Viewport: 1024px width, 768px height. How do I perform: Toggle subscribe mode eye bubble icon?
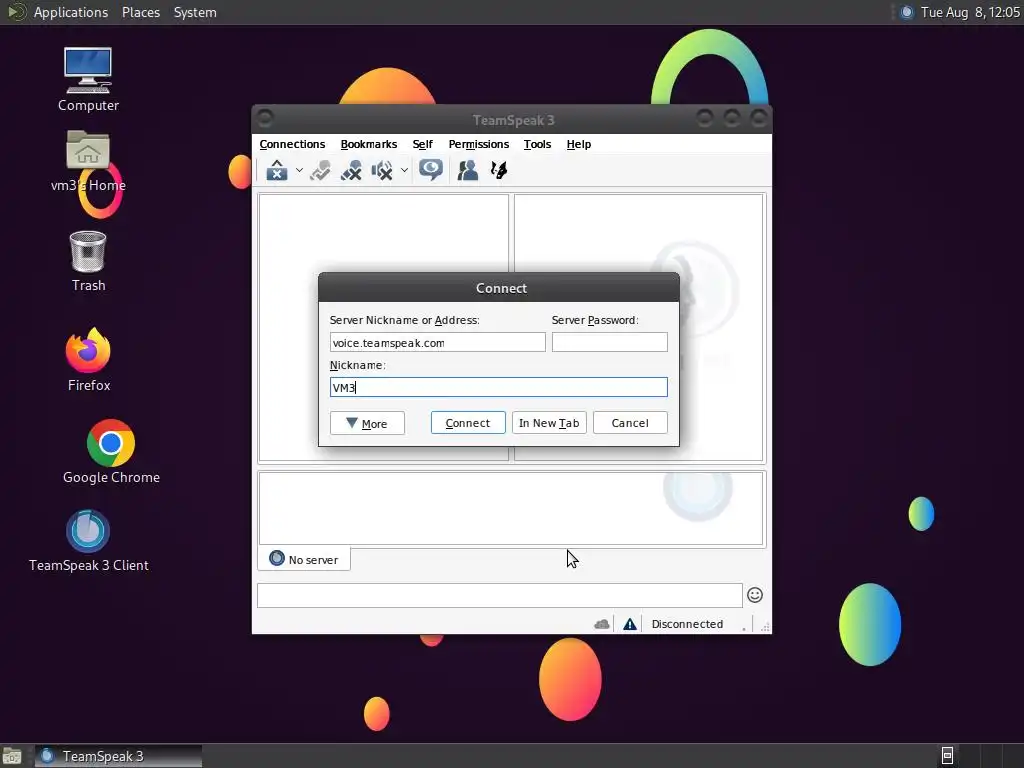(430, 170)
